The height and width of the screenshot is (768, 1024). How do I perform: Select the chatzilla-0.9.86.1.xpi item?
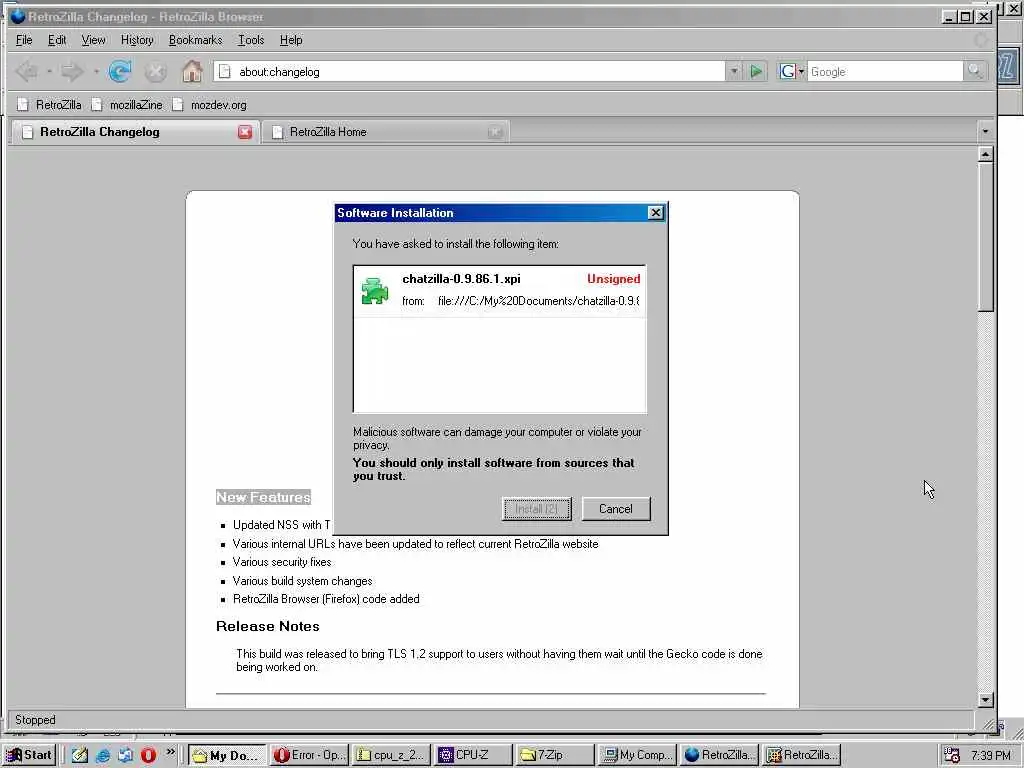click(x=500, y=291)
